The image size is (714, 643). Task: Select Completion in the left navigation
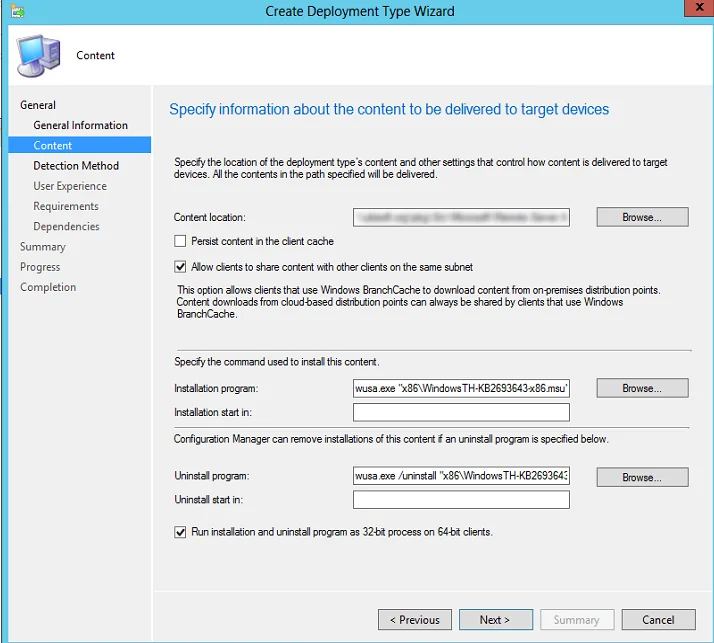(48, 287)
